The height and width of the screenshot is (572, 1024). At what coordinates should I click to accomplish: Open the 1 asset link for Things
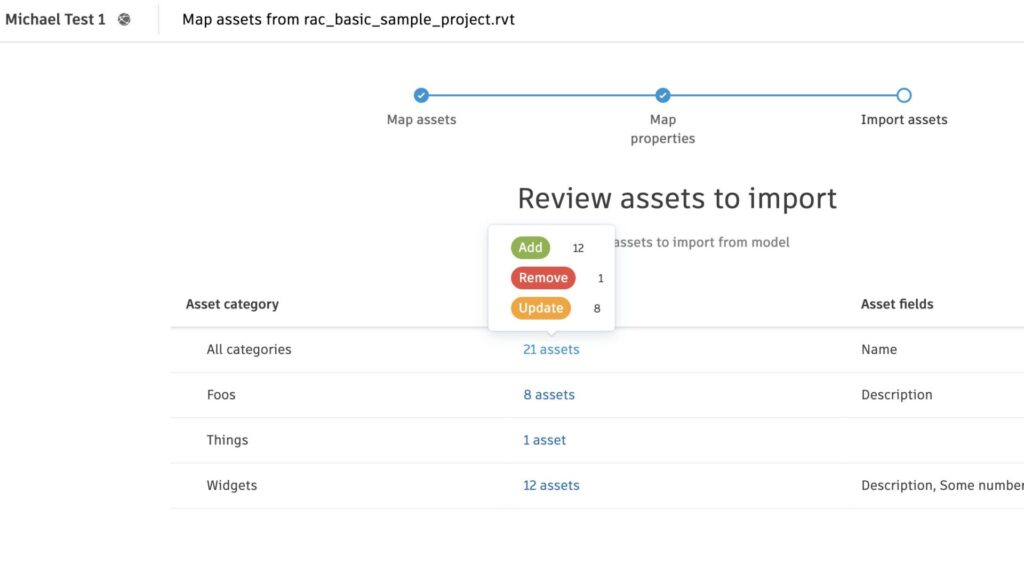(544, 440)
